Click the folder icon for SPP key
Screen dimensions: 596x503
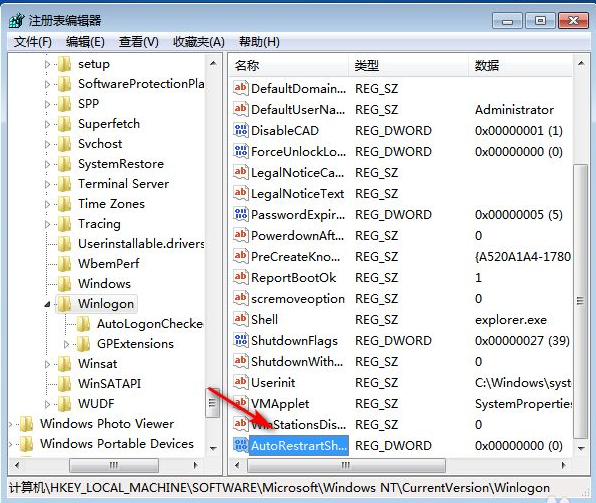(x=65, y=104)
